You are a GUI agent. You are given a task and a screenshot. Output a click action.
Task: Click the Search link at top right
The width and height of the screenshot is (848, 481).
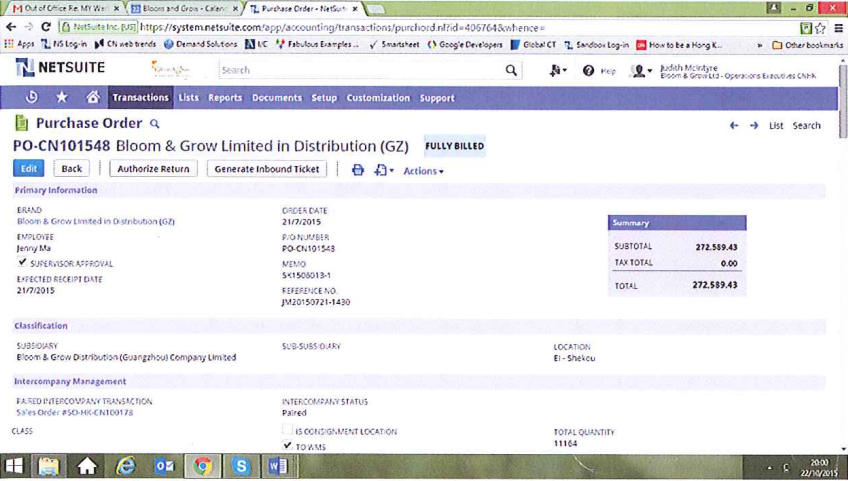click(806, 126)
